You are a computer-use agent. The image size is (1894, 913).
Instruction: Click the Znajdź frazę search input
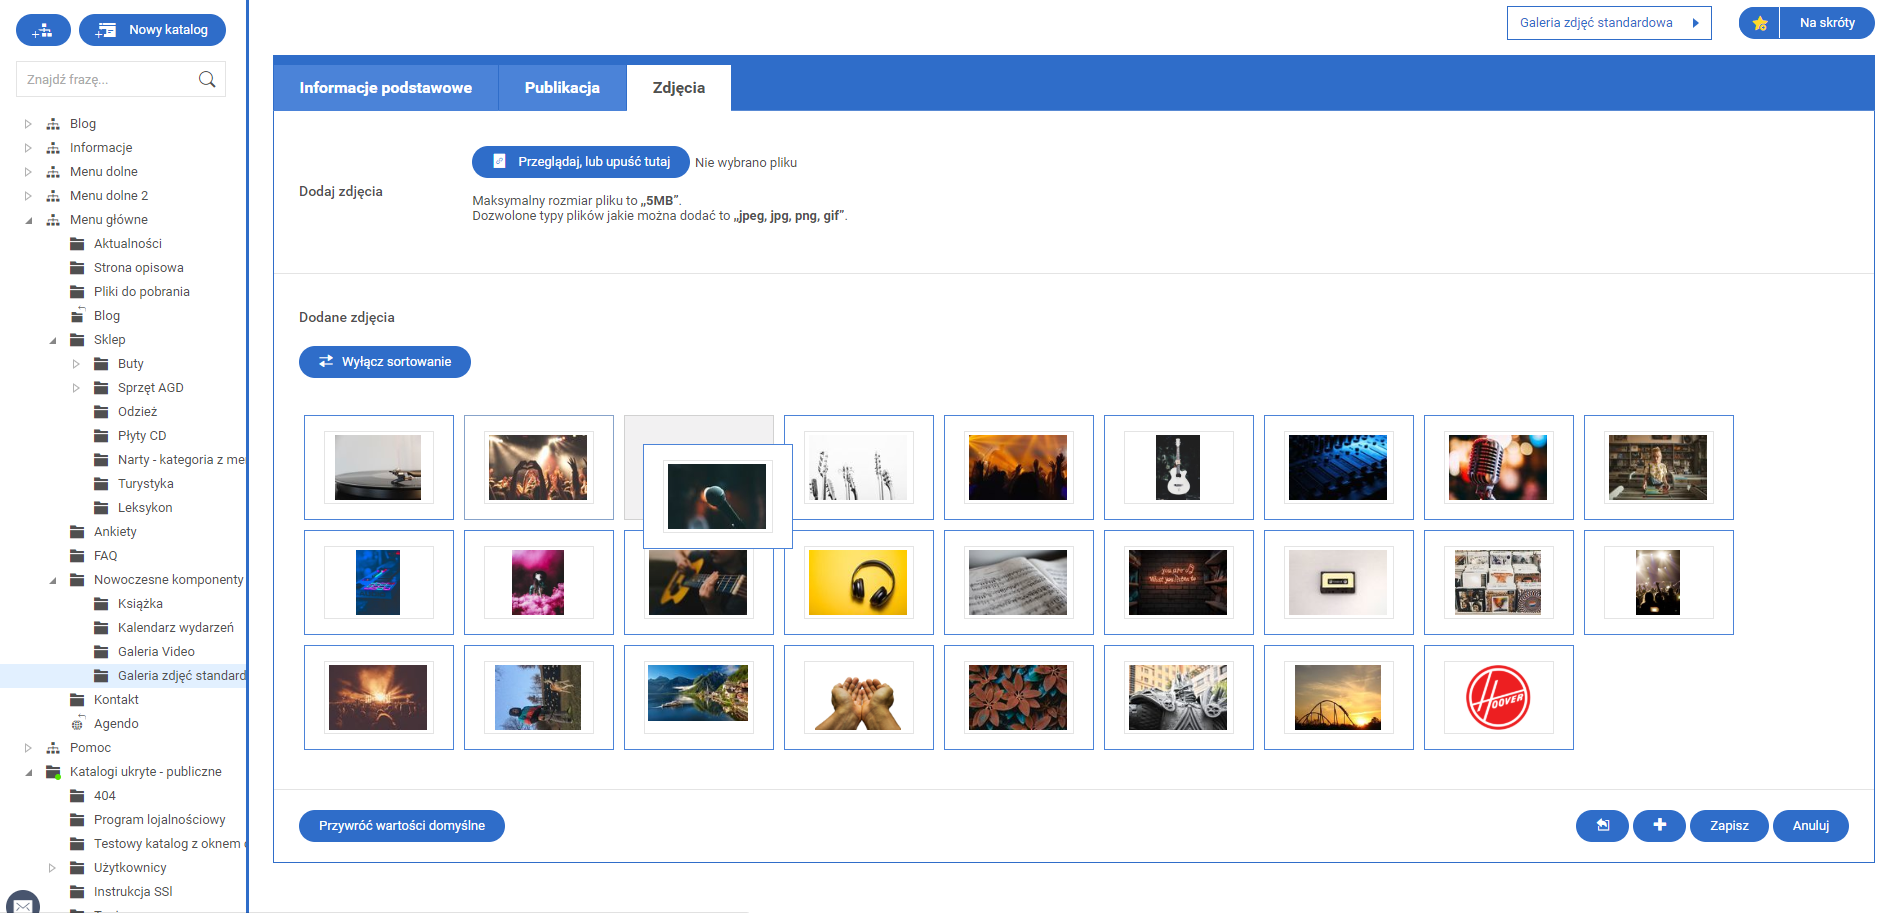click(105, 80)
